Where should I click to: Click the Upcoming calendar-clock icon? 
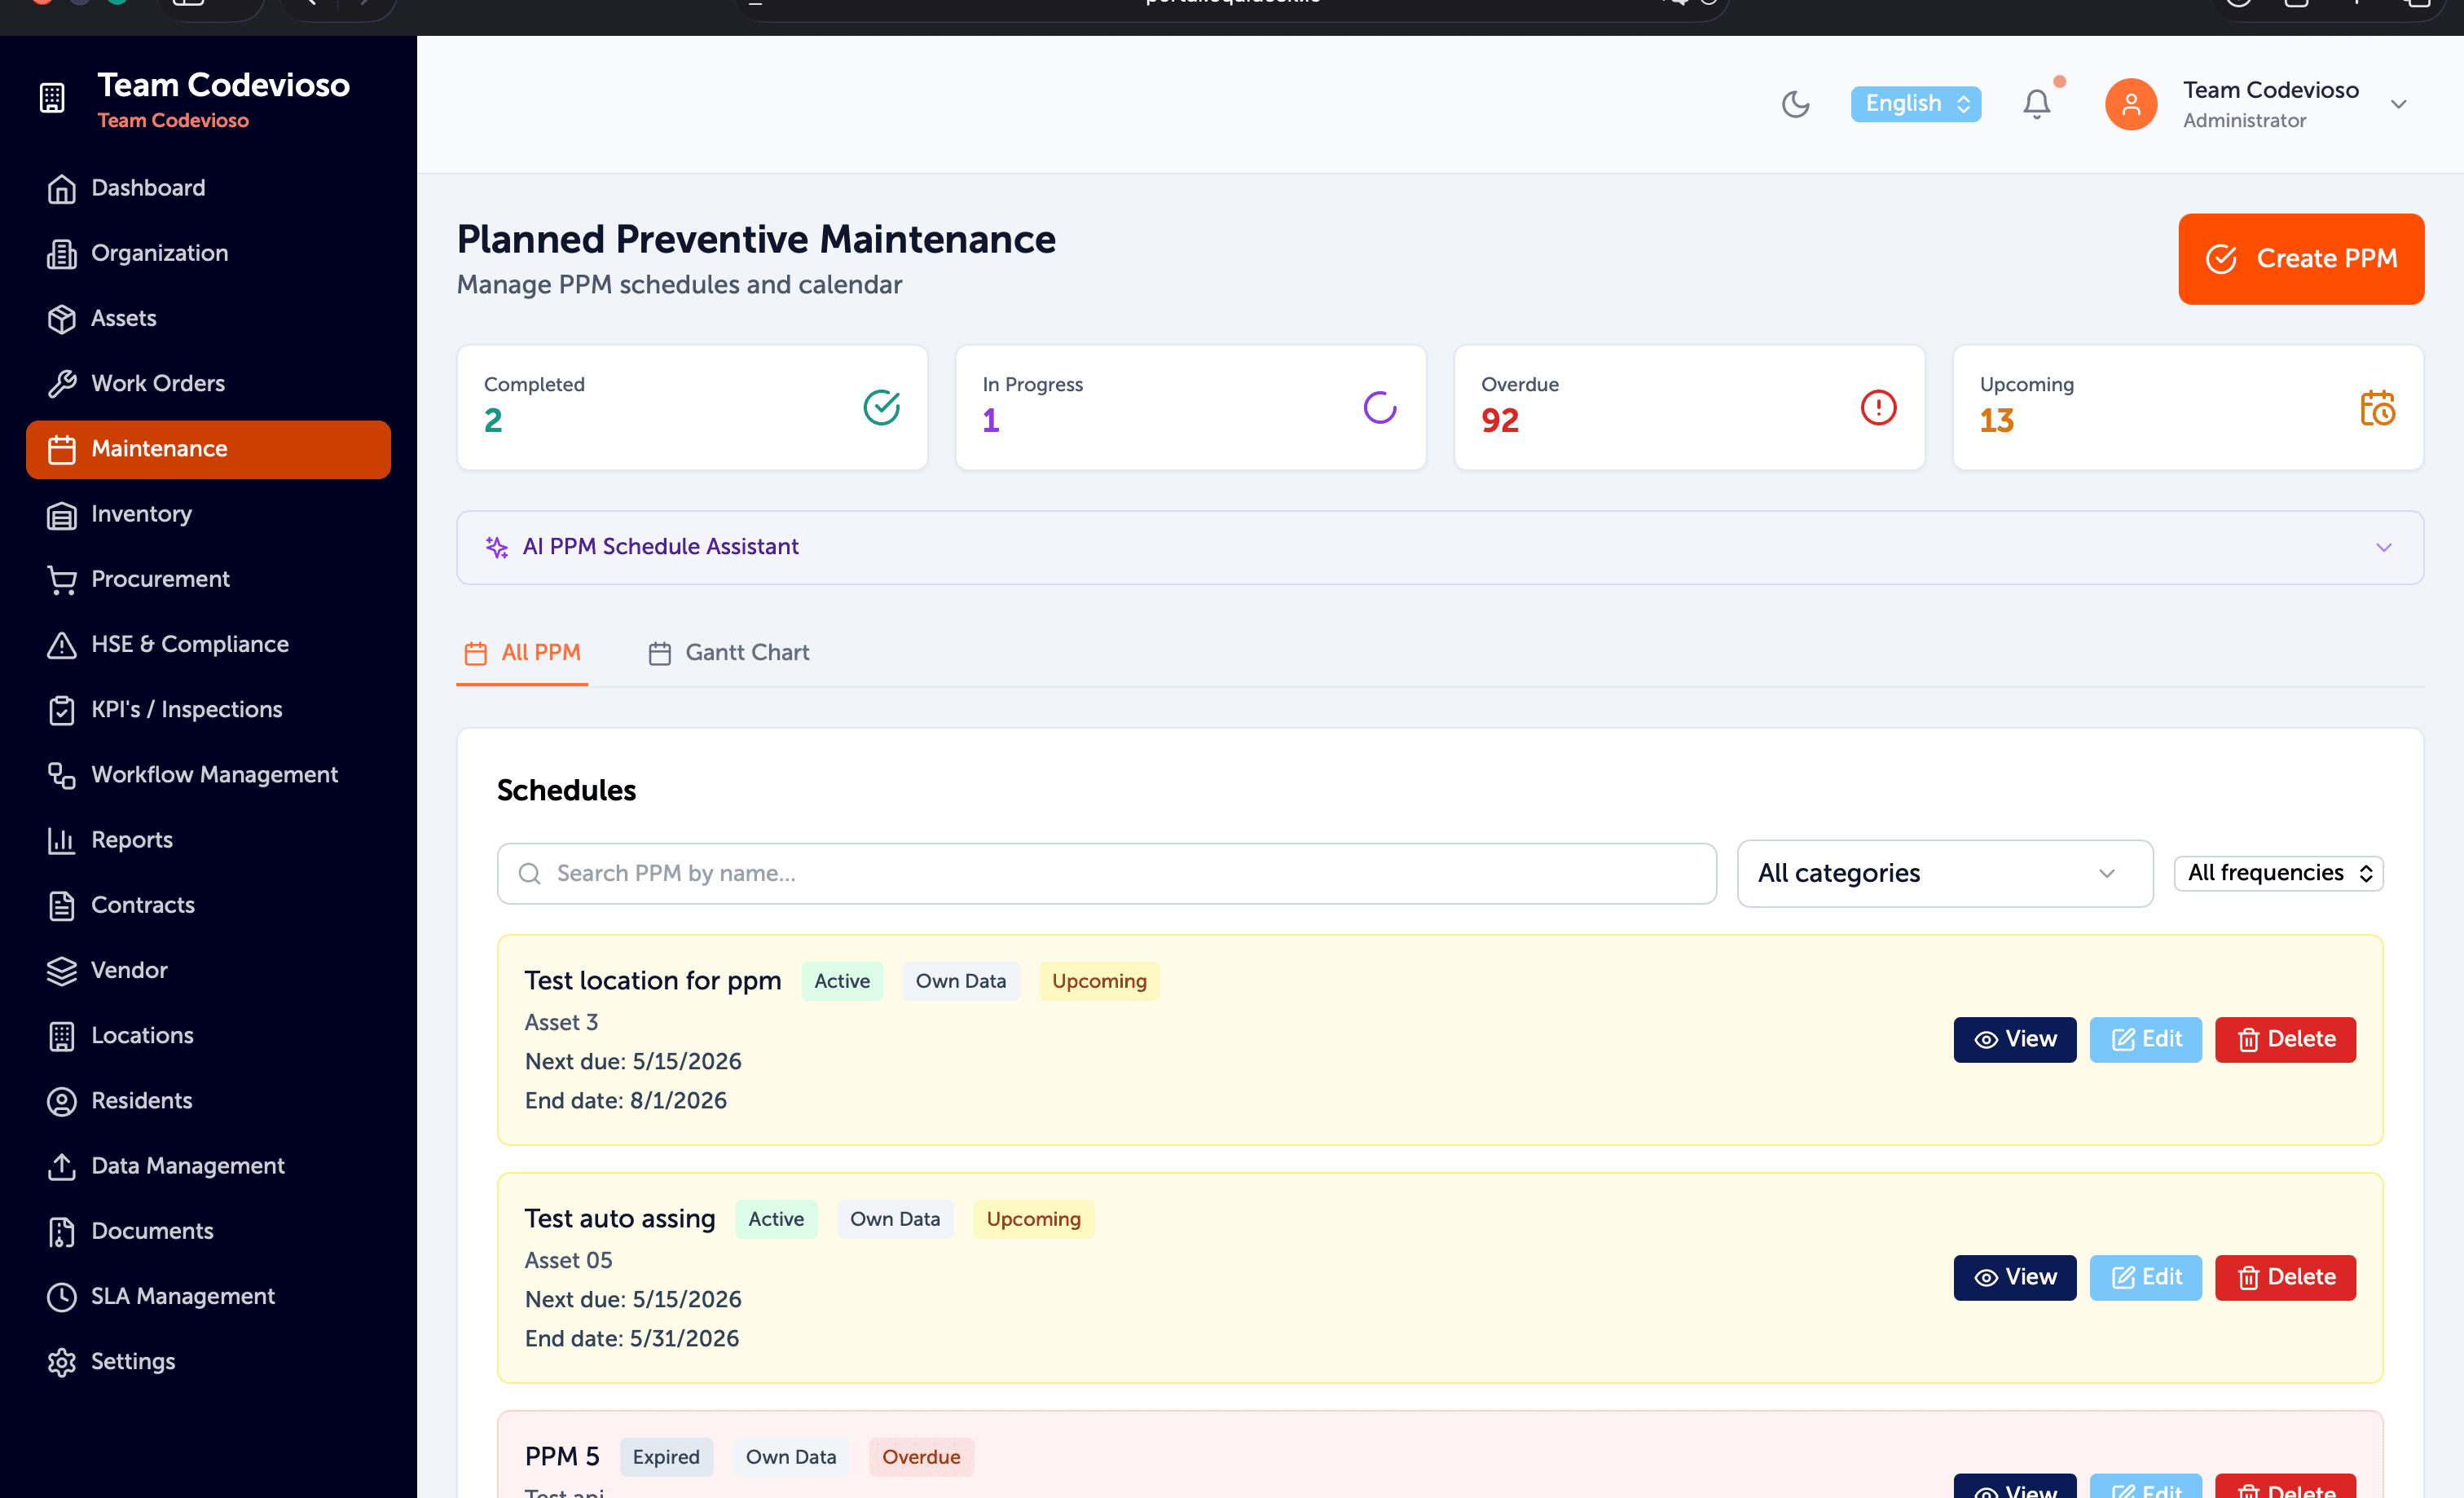[2377, 407]
